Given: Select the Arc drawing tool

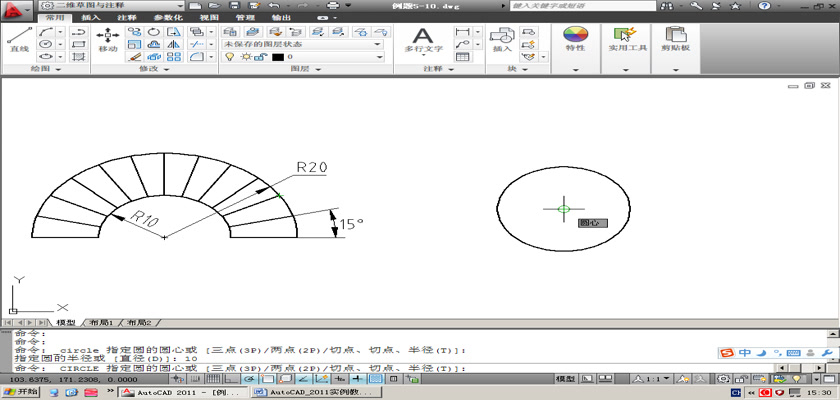Looking at the screenshot, I should 47,32.
